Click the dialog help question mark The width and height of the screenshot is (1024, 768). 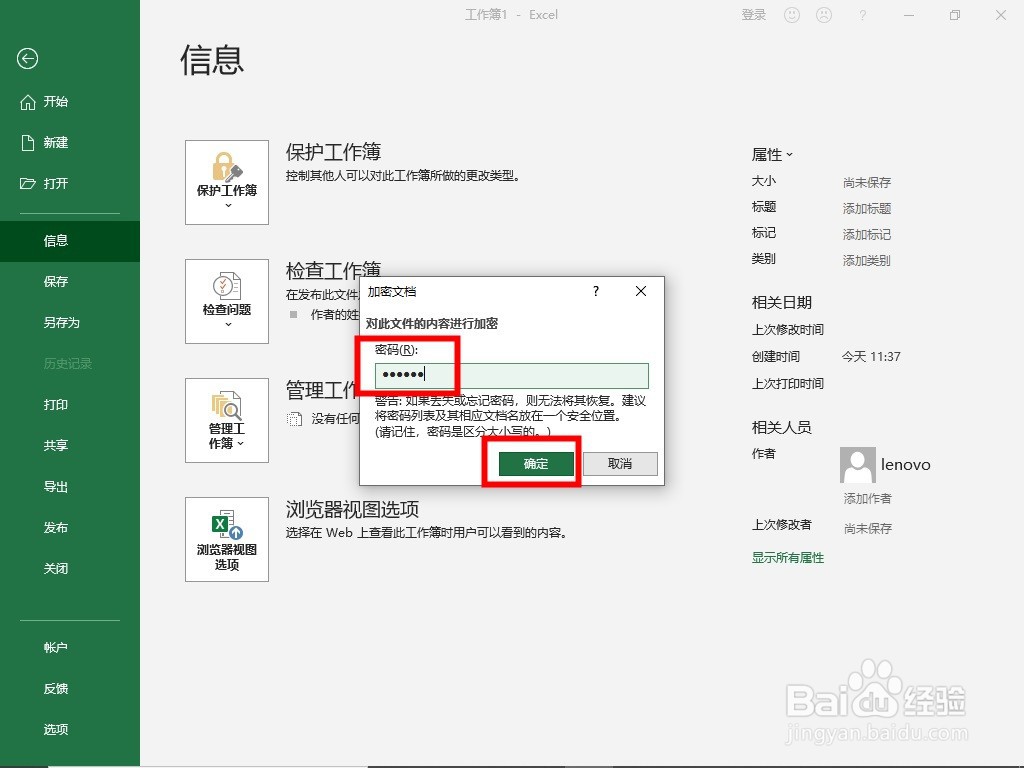pyautogui.click(x=596, y=291)
